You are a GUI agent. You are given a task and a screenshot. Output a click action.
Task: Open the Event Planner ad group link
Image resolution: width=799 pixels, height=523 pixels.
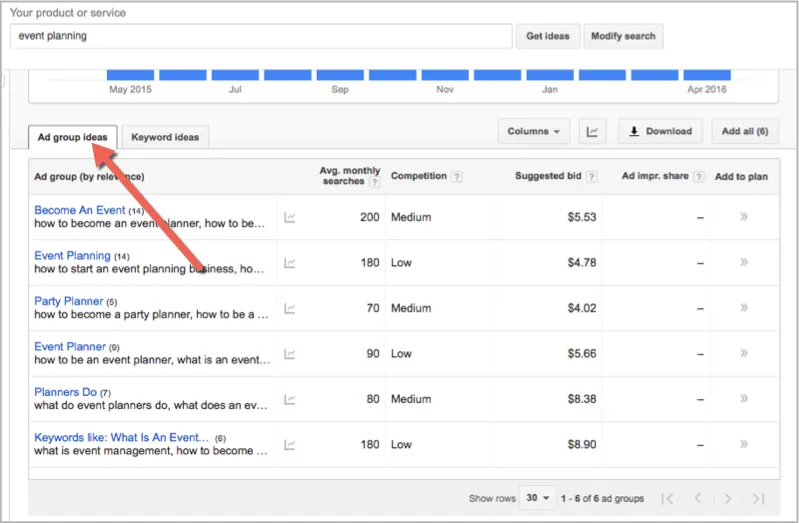(70, 346)
